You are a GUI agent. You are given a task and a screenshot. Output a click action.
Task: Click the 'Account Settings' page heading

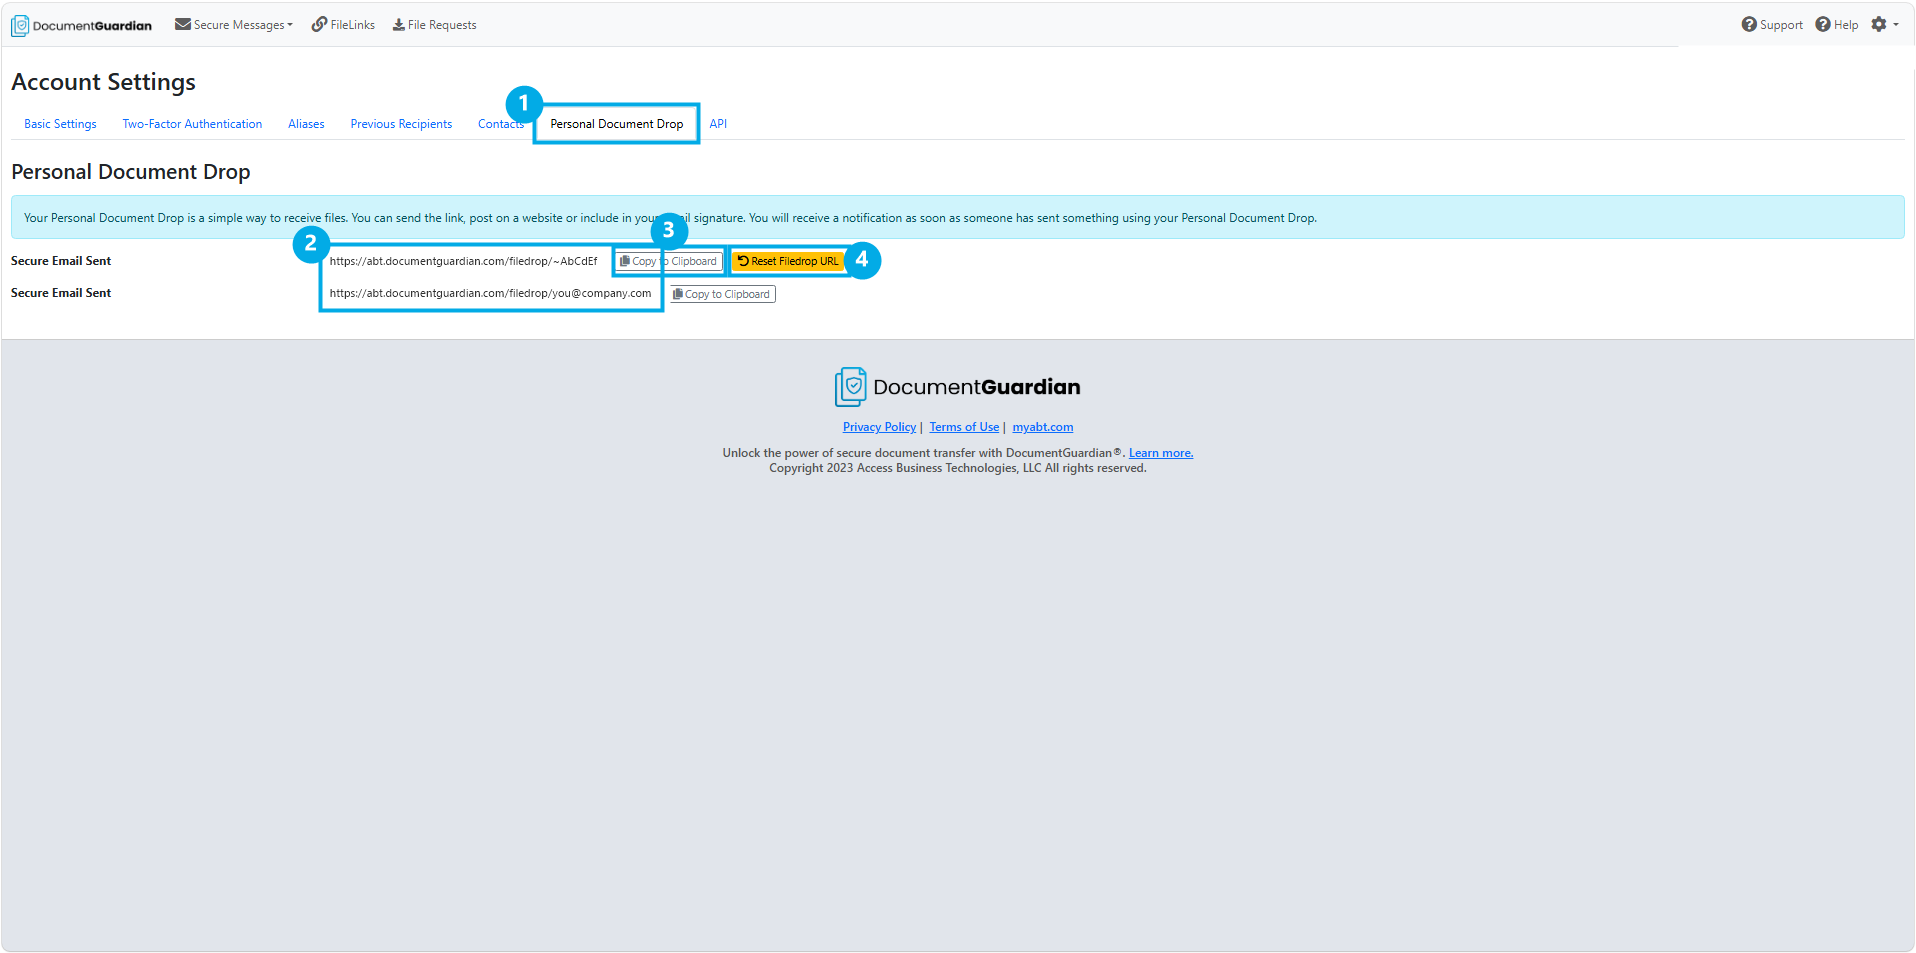pos(104,82)
